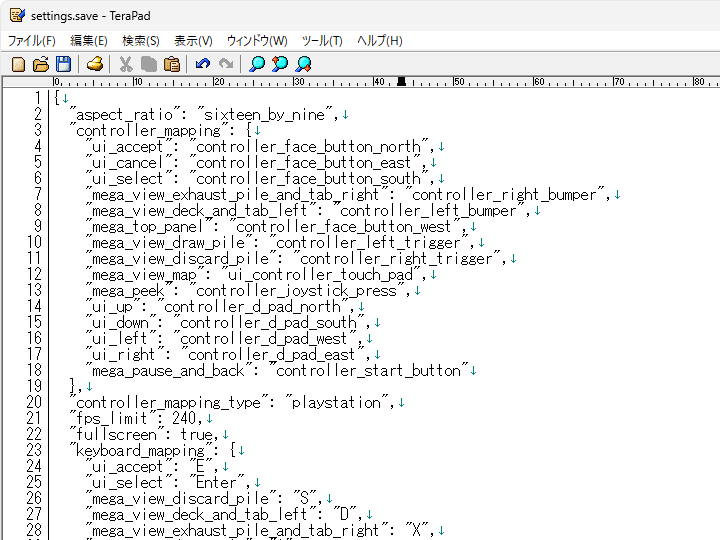
Task: Click the New file toolbar icon
Action: coord(18,64)
